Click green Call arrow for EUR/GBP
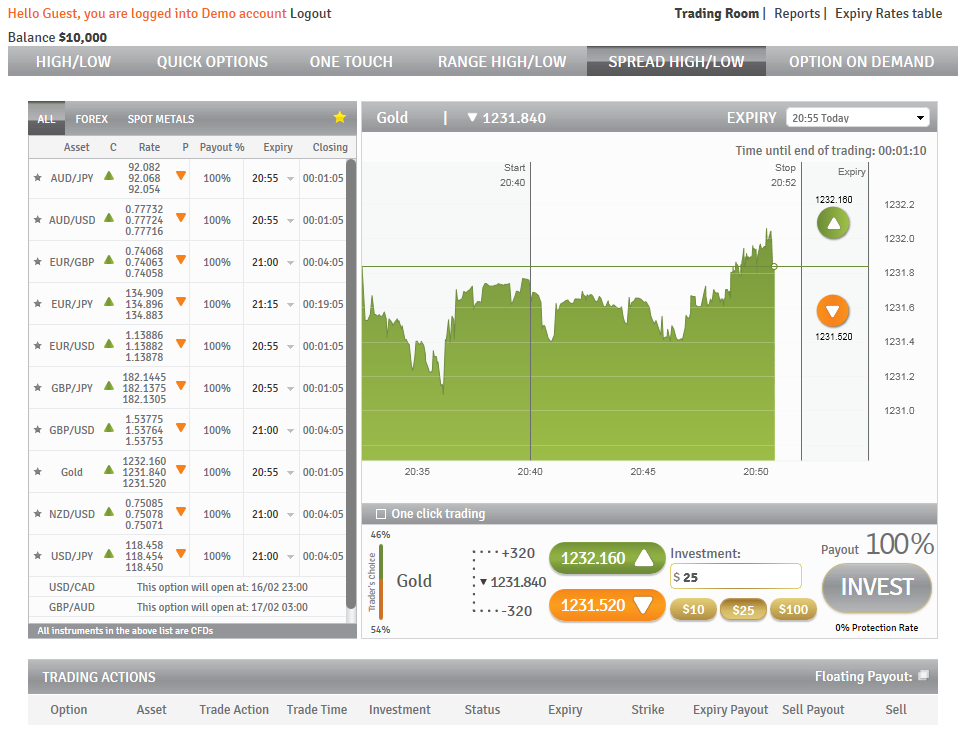The image size is (966, 734). tap(109, 259)
